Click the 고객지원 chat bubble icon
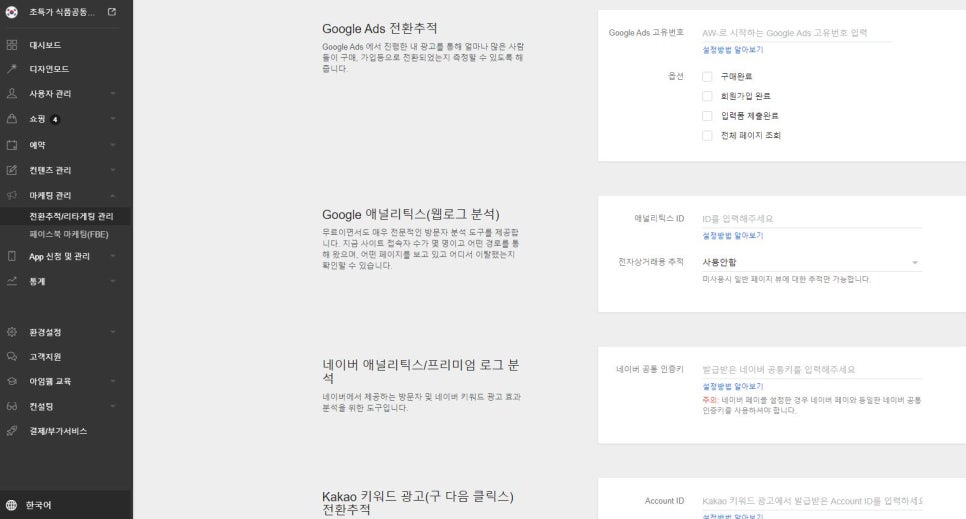This screenshot has width=966, height=519. pyautogui.click(x=12, y=357)
